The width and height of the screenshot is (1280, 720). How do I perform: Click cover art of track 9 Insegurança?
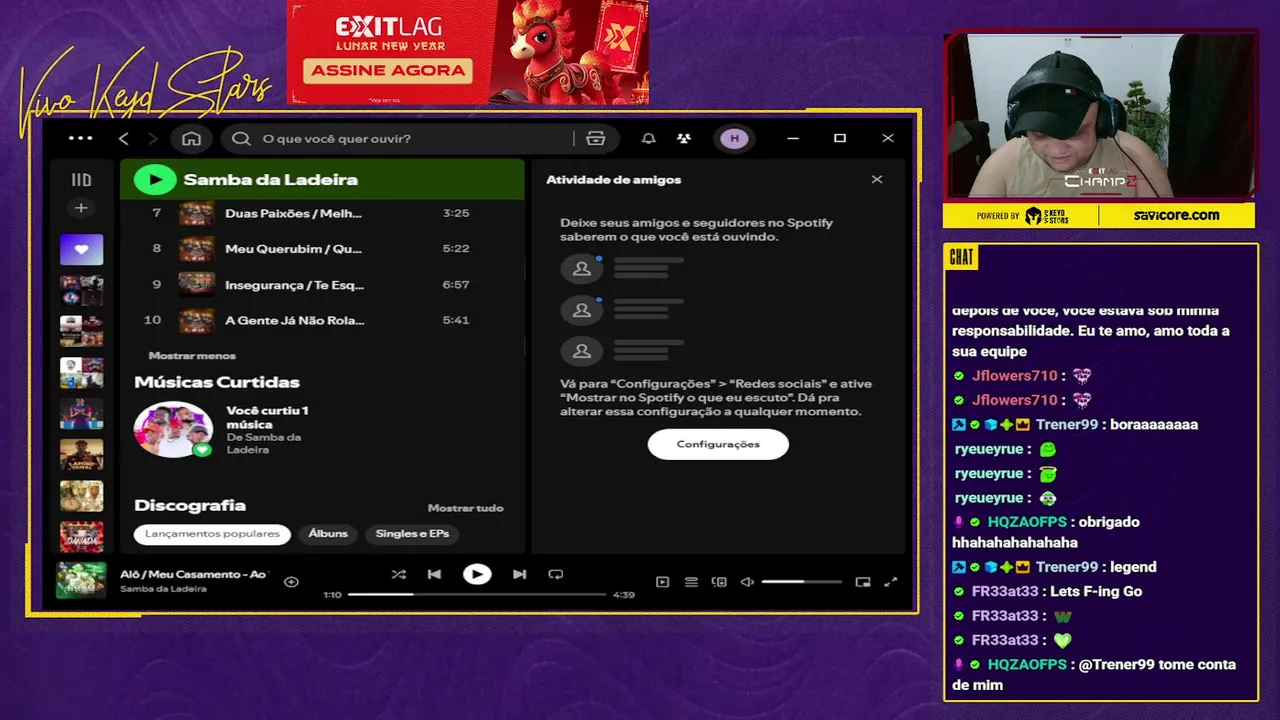pyautogui.click(x=197, y=285)
